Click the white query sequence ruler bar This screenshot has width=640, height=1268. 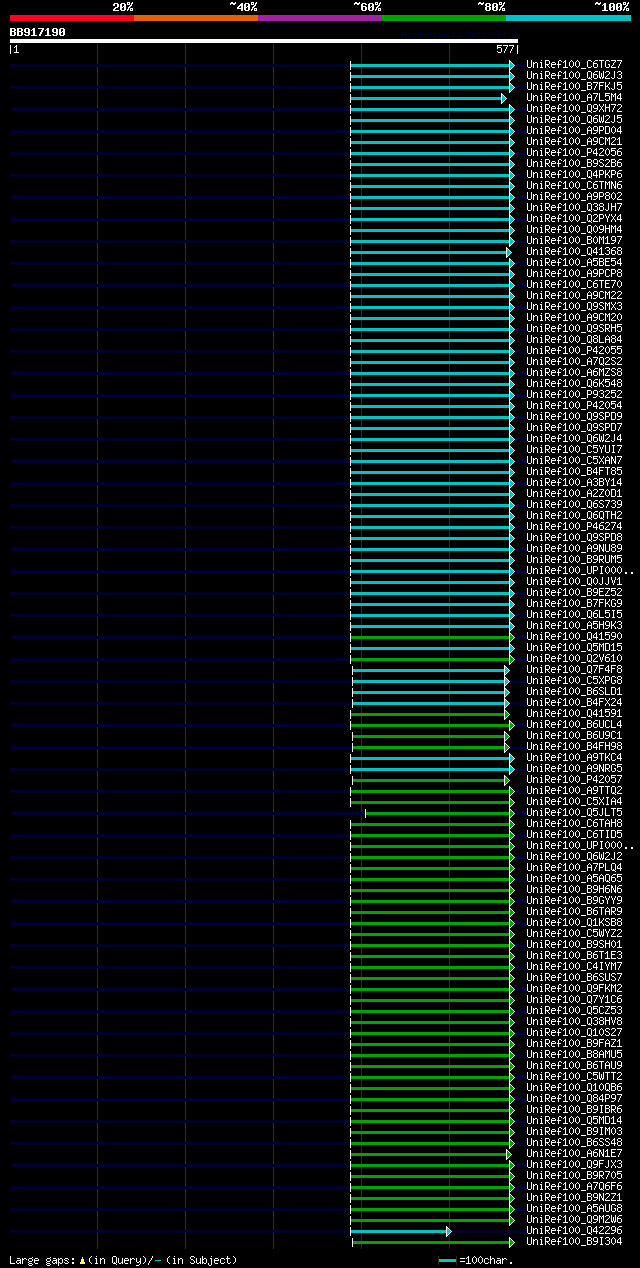(264, 41)
